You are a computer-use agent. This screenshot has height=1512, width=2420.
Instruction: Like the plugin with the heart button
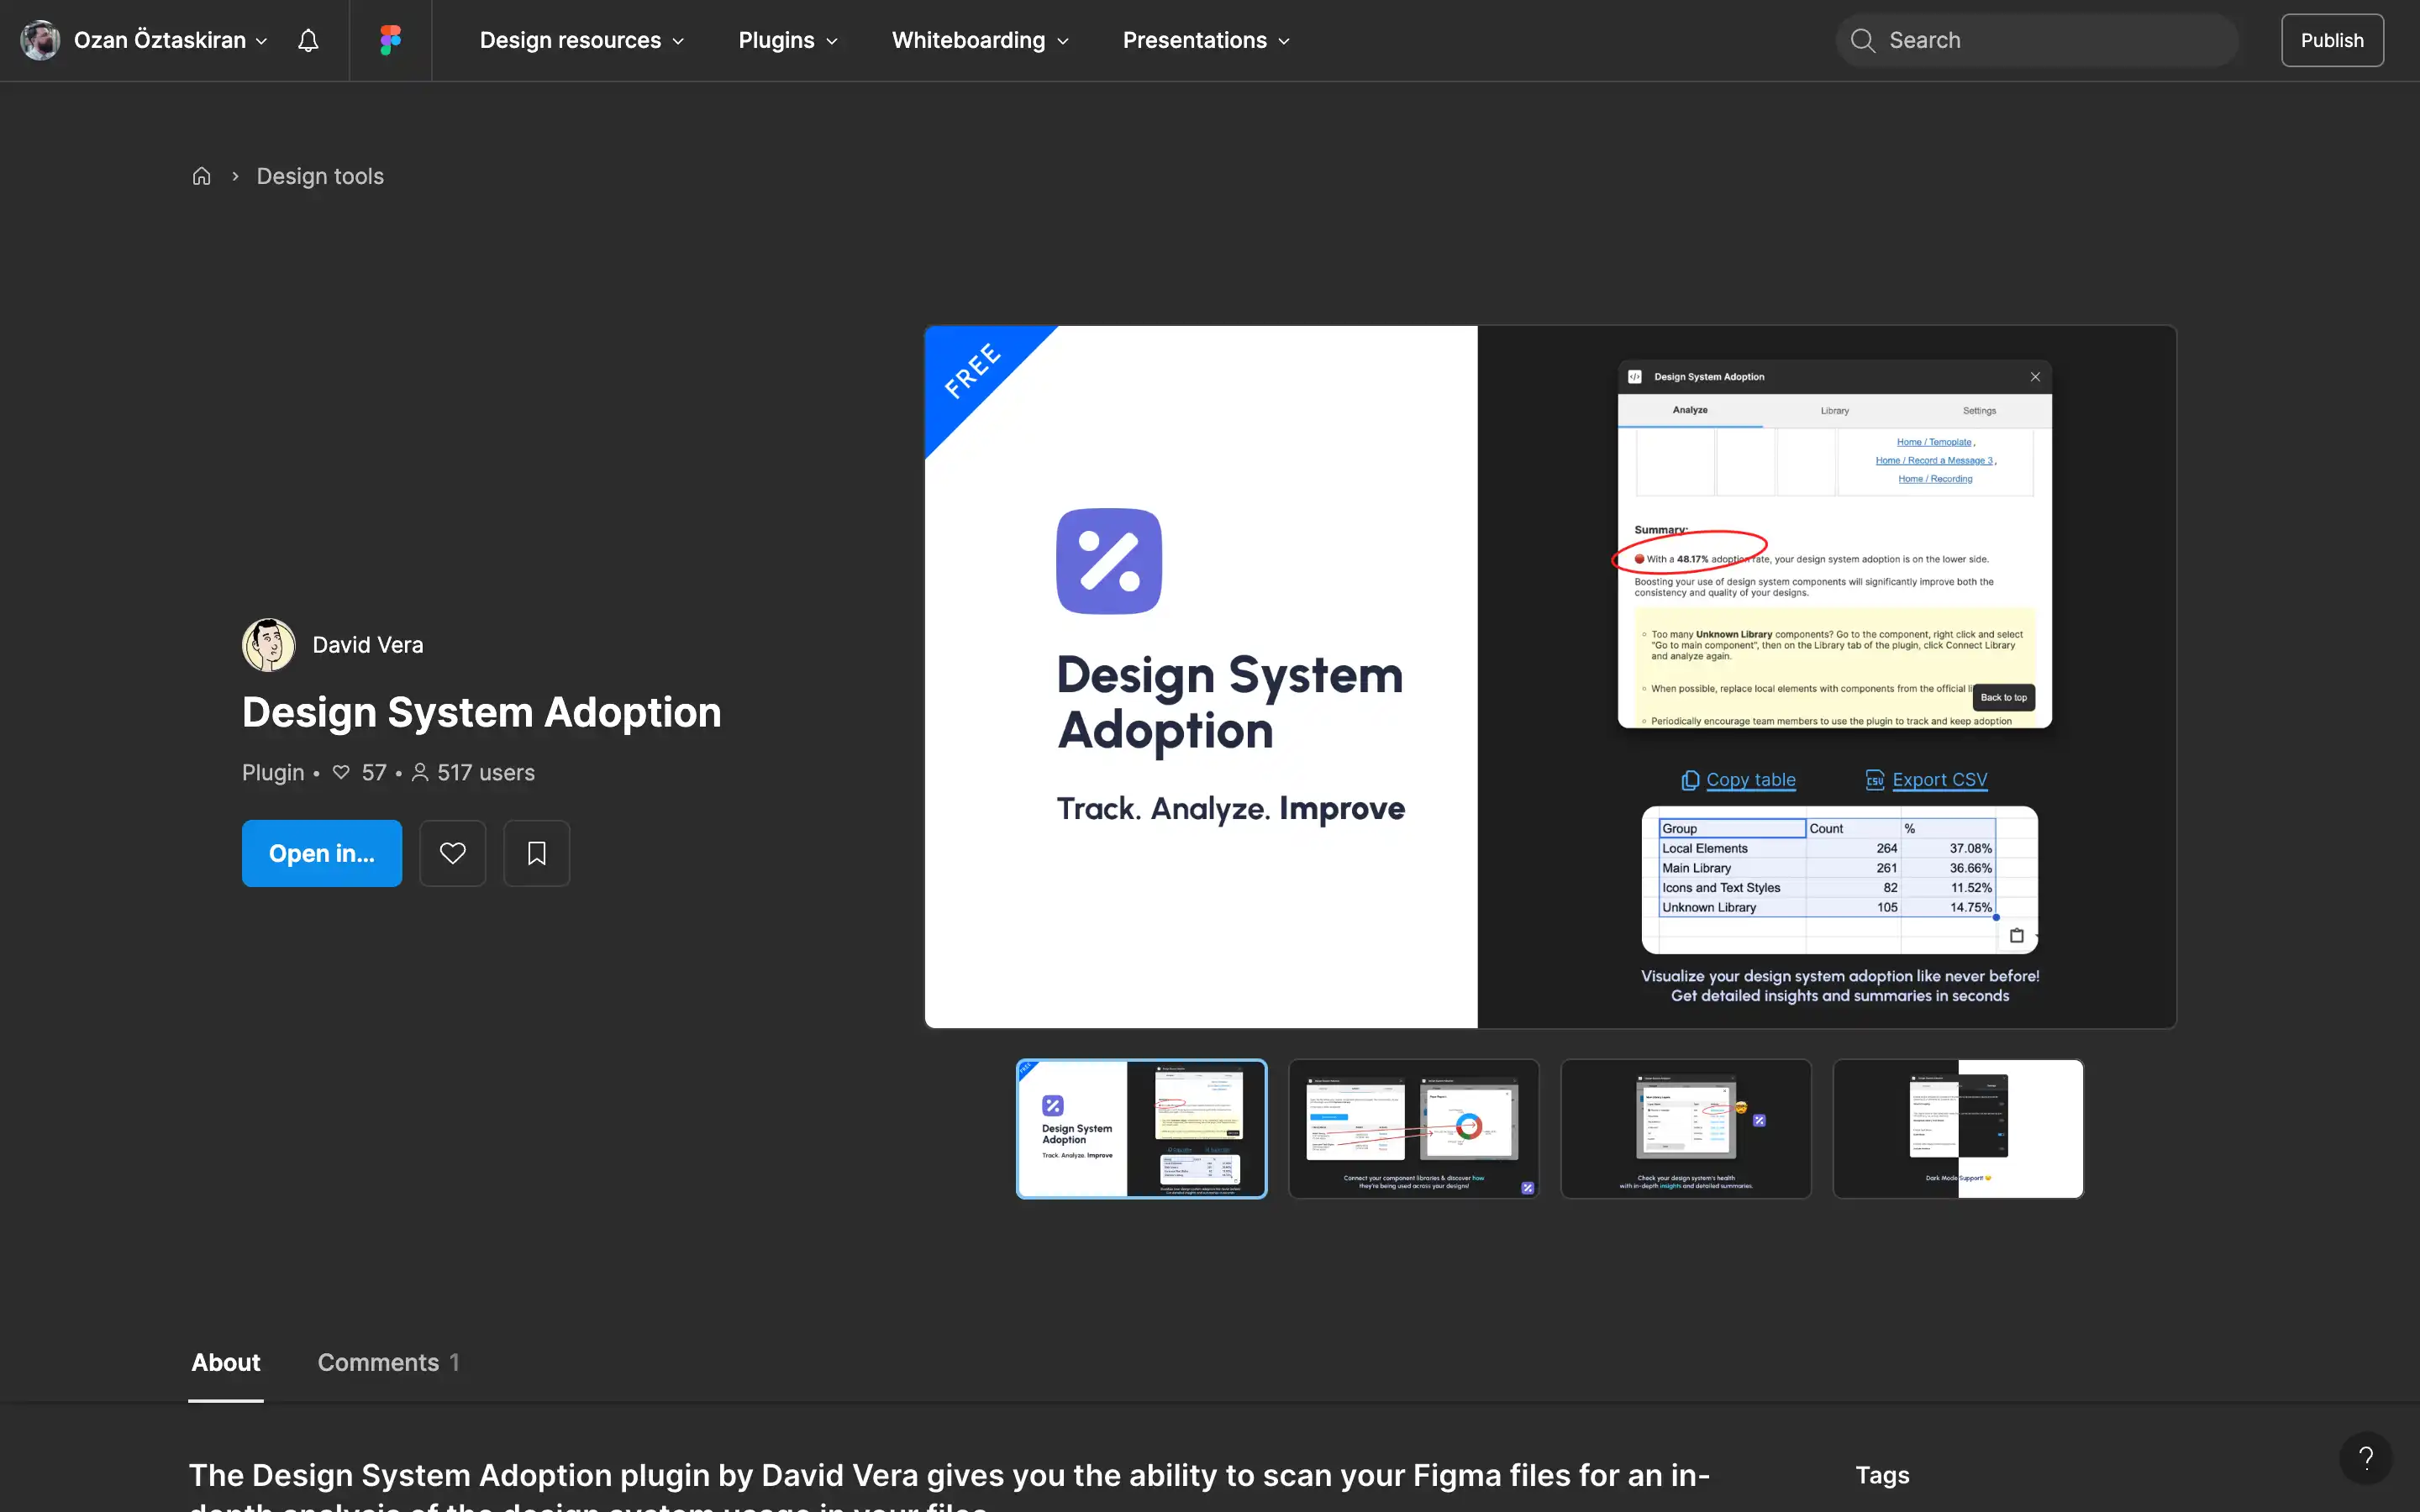point(452,853)
